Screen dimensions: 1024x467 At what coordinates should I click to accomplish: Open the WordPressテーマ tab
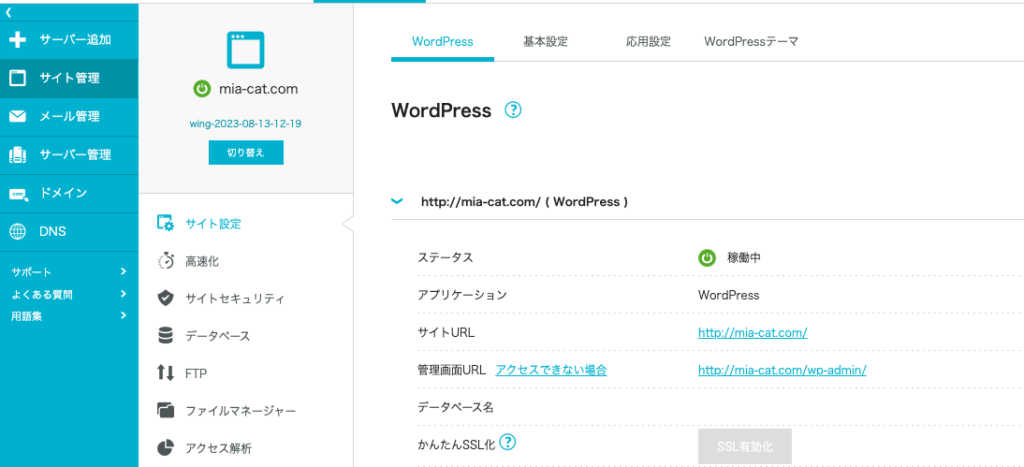751,42
